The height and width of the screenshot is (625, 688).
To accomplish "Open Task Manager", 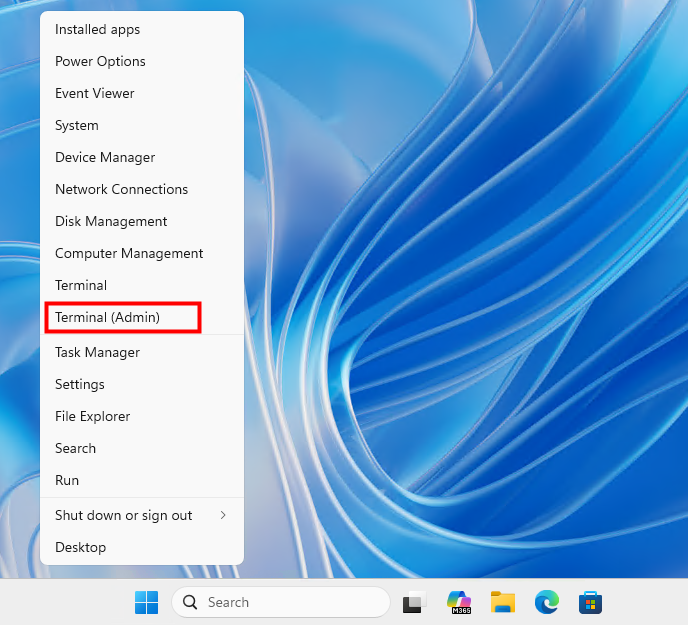I will (x=142, y=352).
